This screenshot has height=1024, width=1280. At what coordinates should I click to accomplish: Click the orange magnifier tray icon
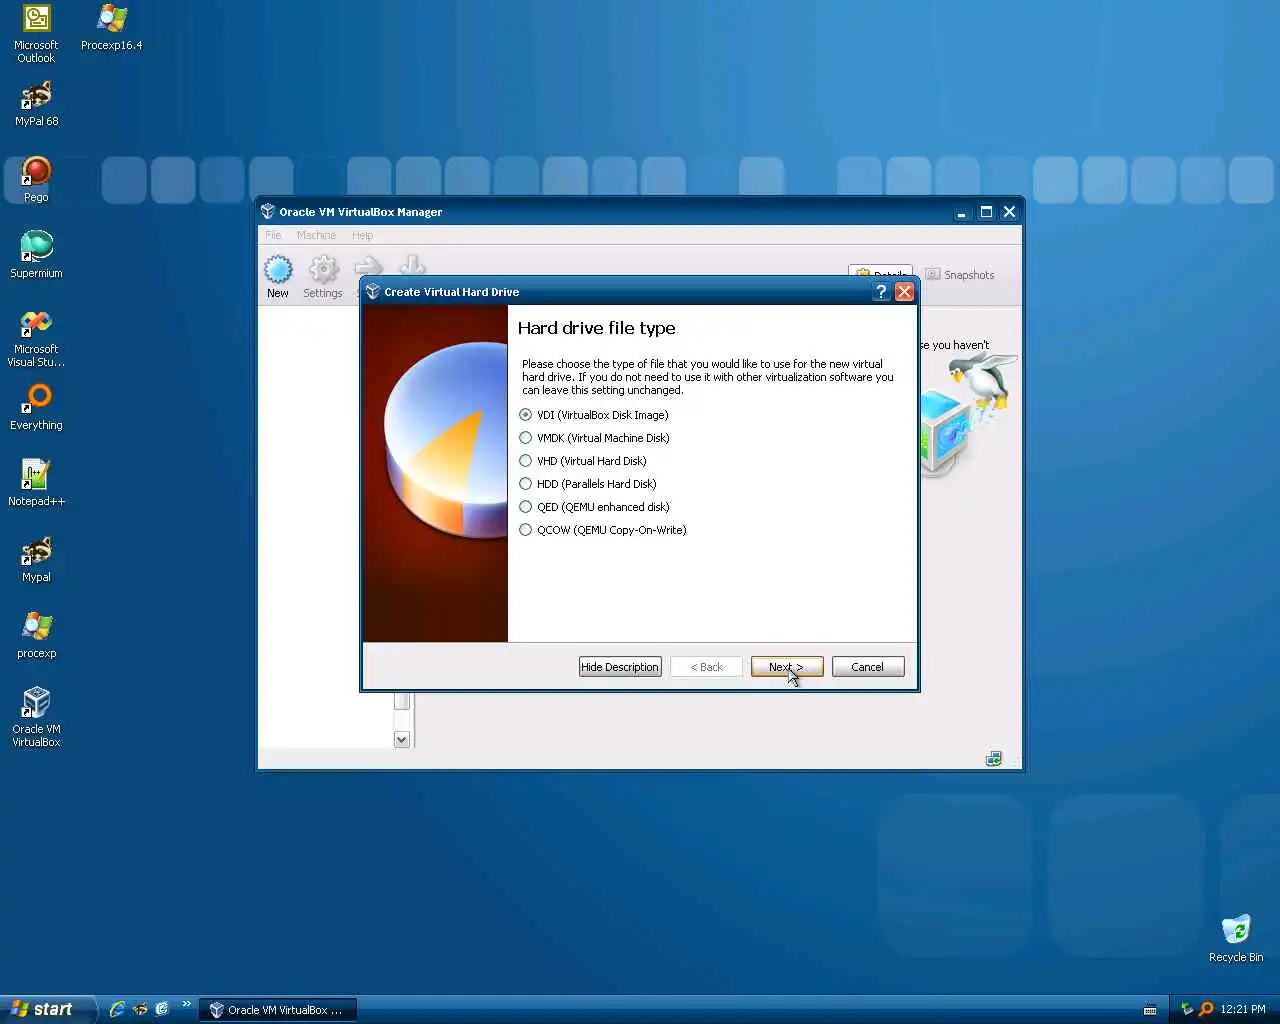[1206, 1010]
